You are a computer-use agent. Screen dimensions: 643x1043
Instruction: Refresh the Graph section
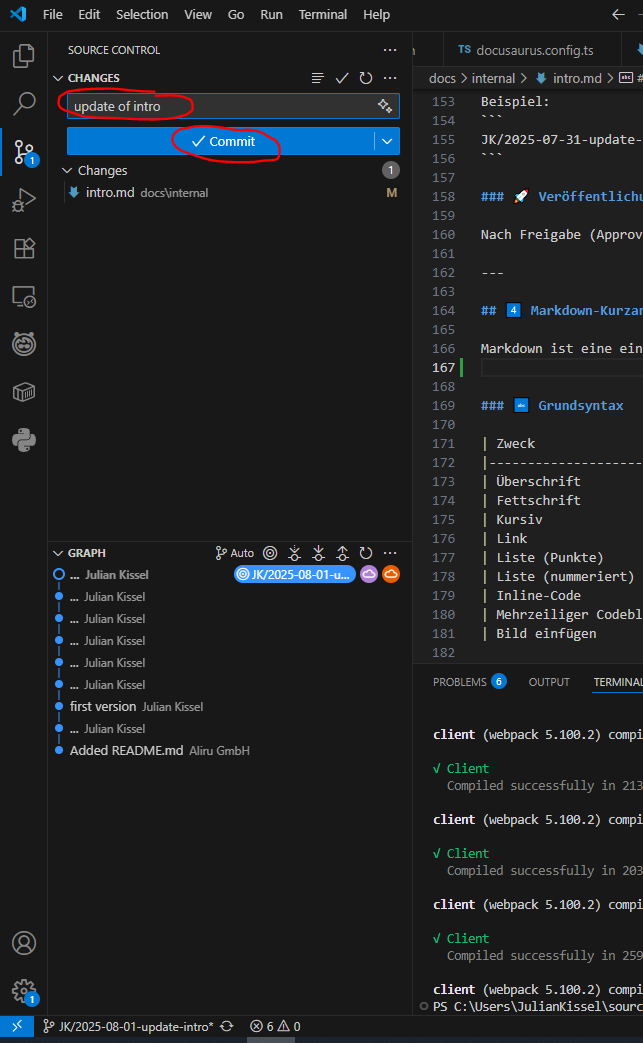tap(366, 553)
